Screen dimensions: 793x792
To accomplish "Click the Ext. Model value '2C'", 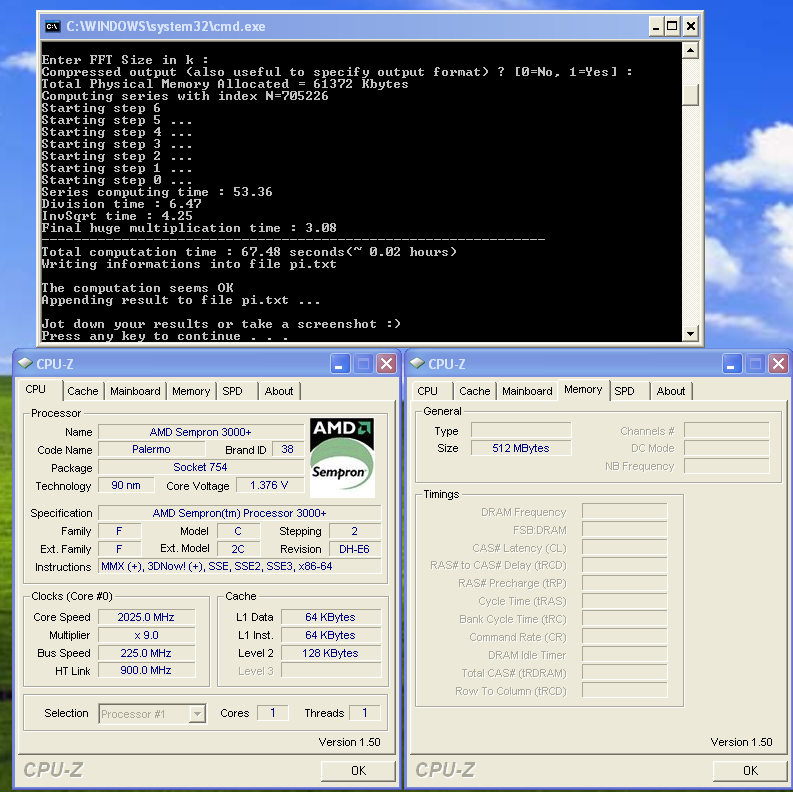I will pyautogui.click(x=238, y=549).
